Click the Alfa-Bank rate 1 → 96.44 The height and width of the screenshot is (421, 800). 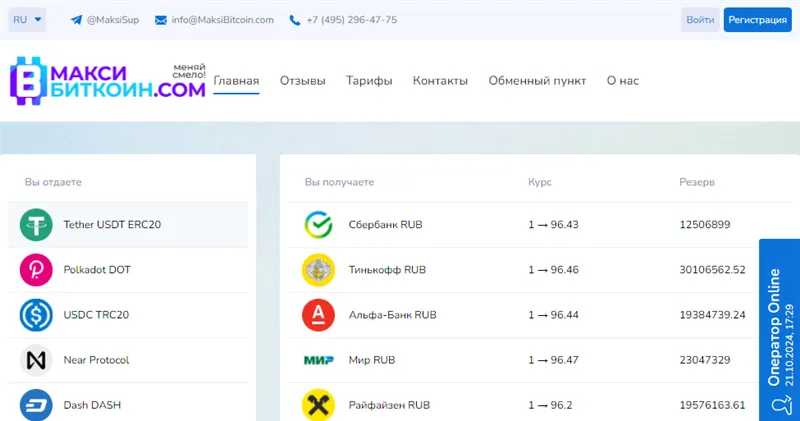(x=554, y=315)
